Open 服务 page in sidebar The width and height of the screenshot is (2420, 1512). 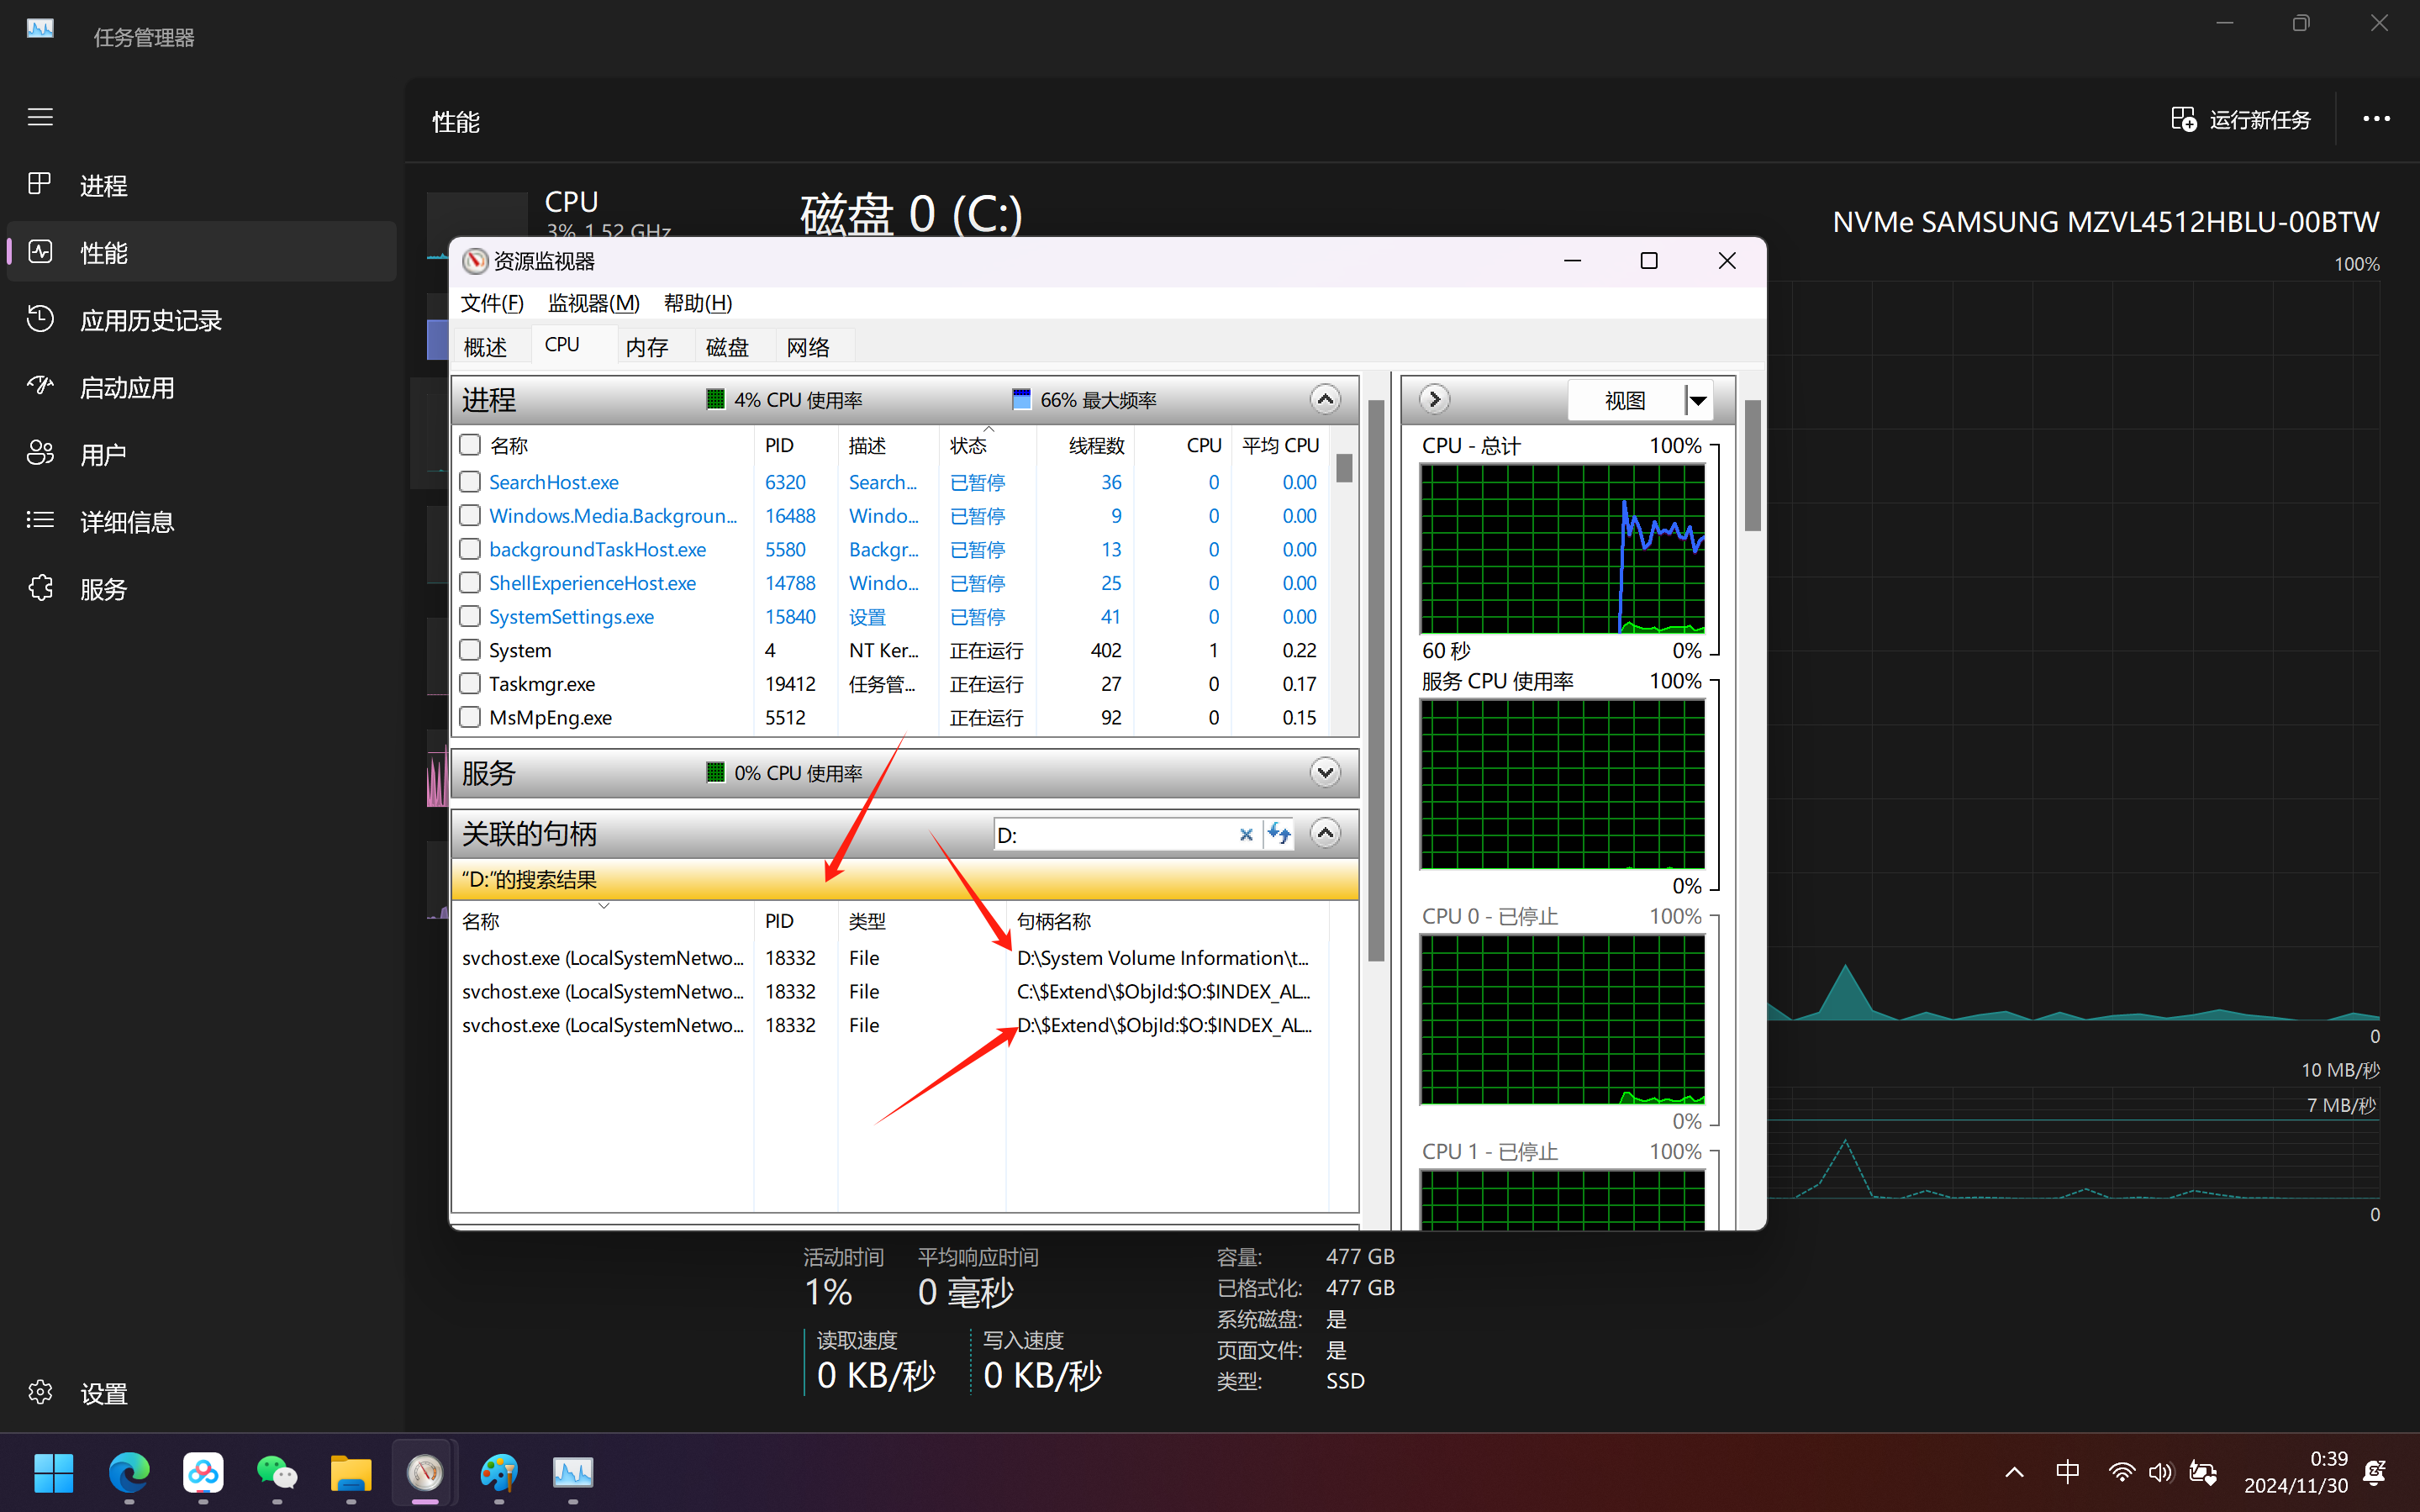click(103, 589)
